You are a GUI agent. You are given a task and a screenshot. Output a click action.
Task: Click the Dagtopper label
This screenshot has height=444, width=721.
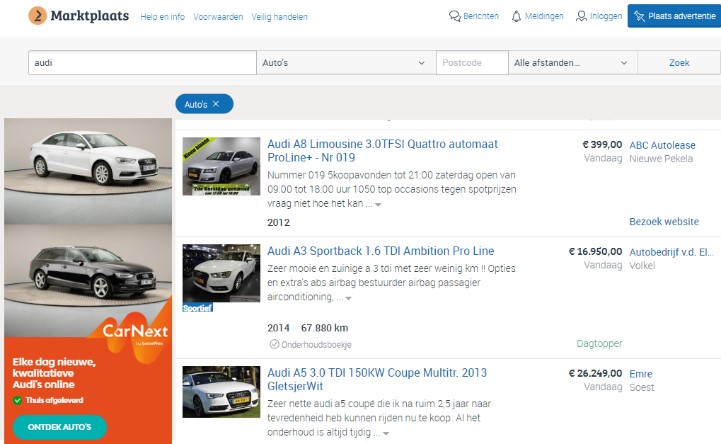click(x=599, y=343)
